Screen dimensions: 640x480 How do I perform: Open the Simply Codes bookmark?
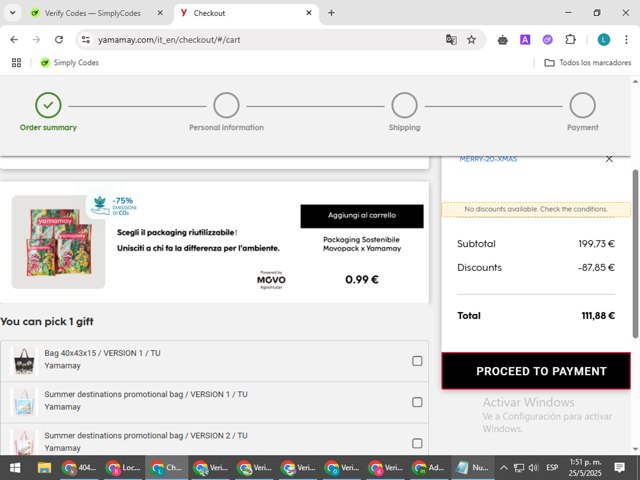pyautogui.click(x=69, y=62)
